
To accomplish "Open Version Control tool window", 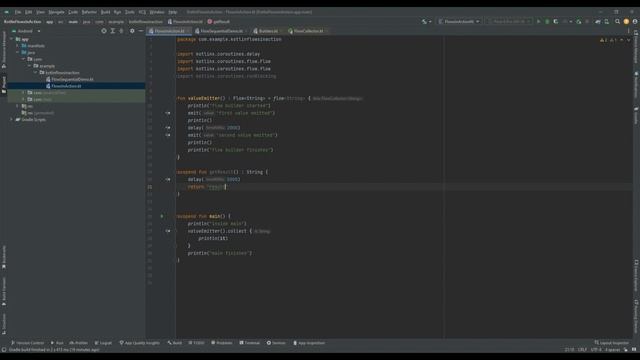I will (27, 343).
